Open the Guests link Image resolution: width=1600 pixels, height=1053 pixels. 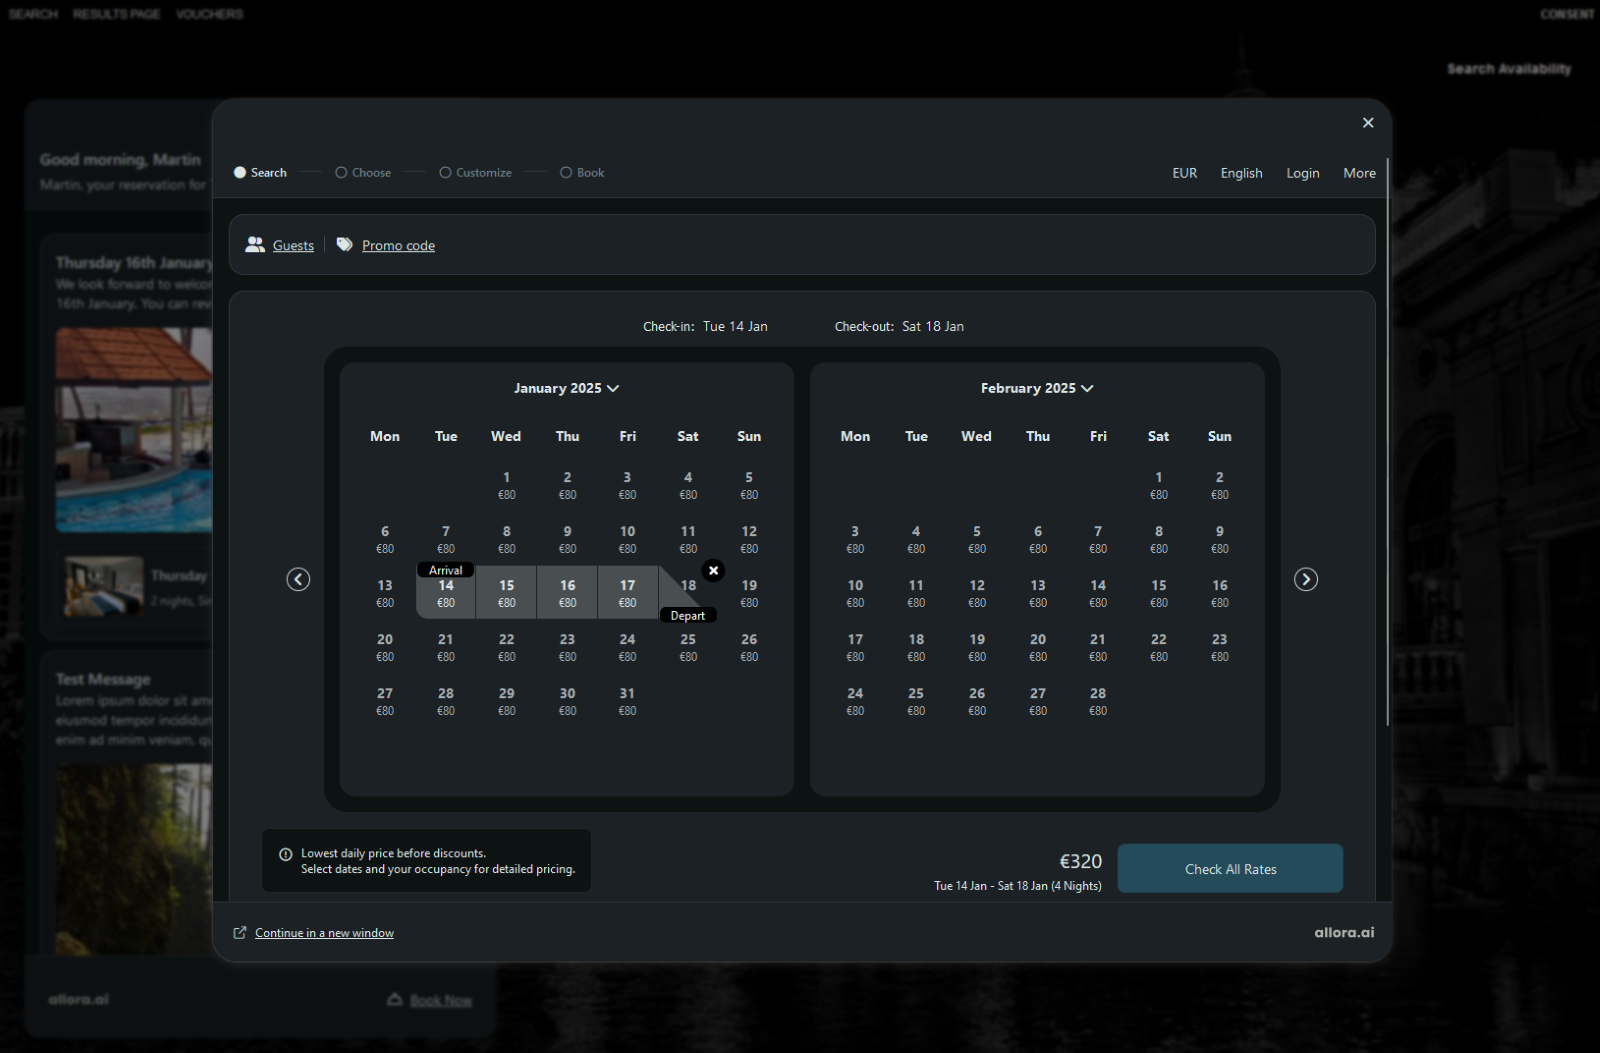point(293,245)
